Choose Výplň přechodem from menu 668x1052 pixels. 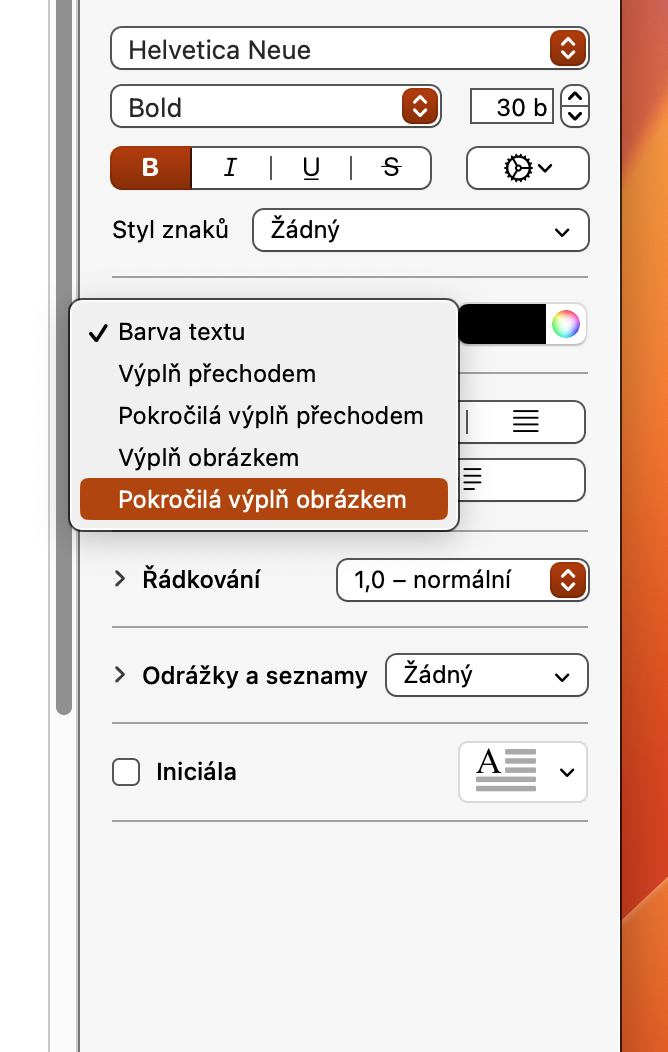(217, 374)
